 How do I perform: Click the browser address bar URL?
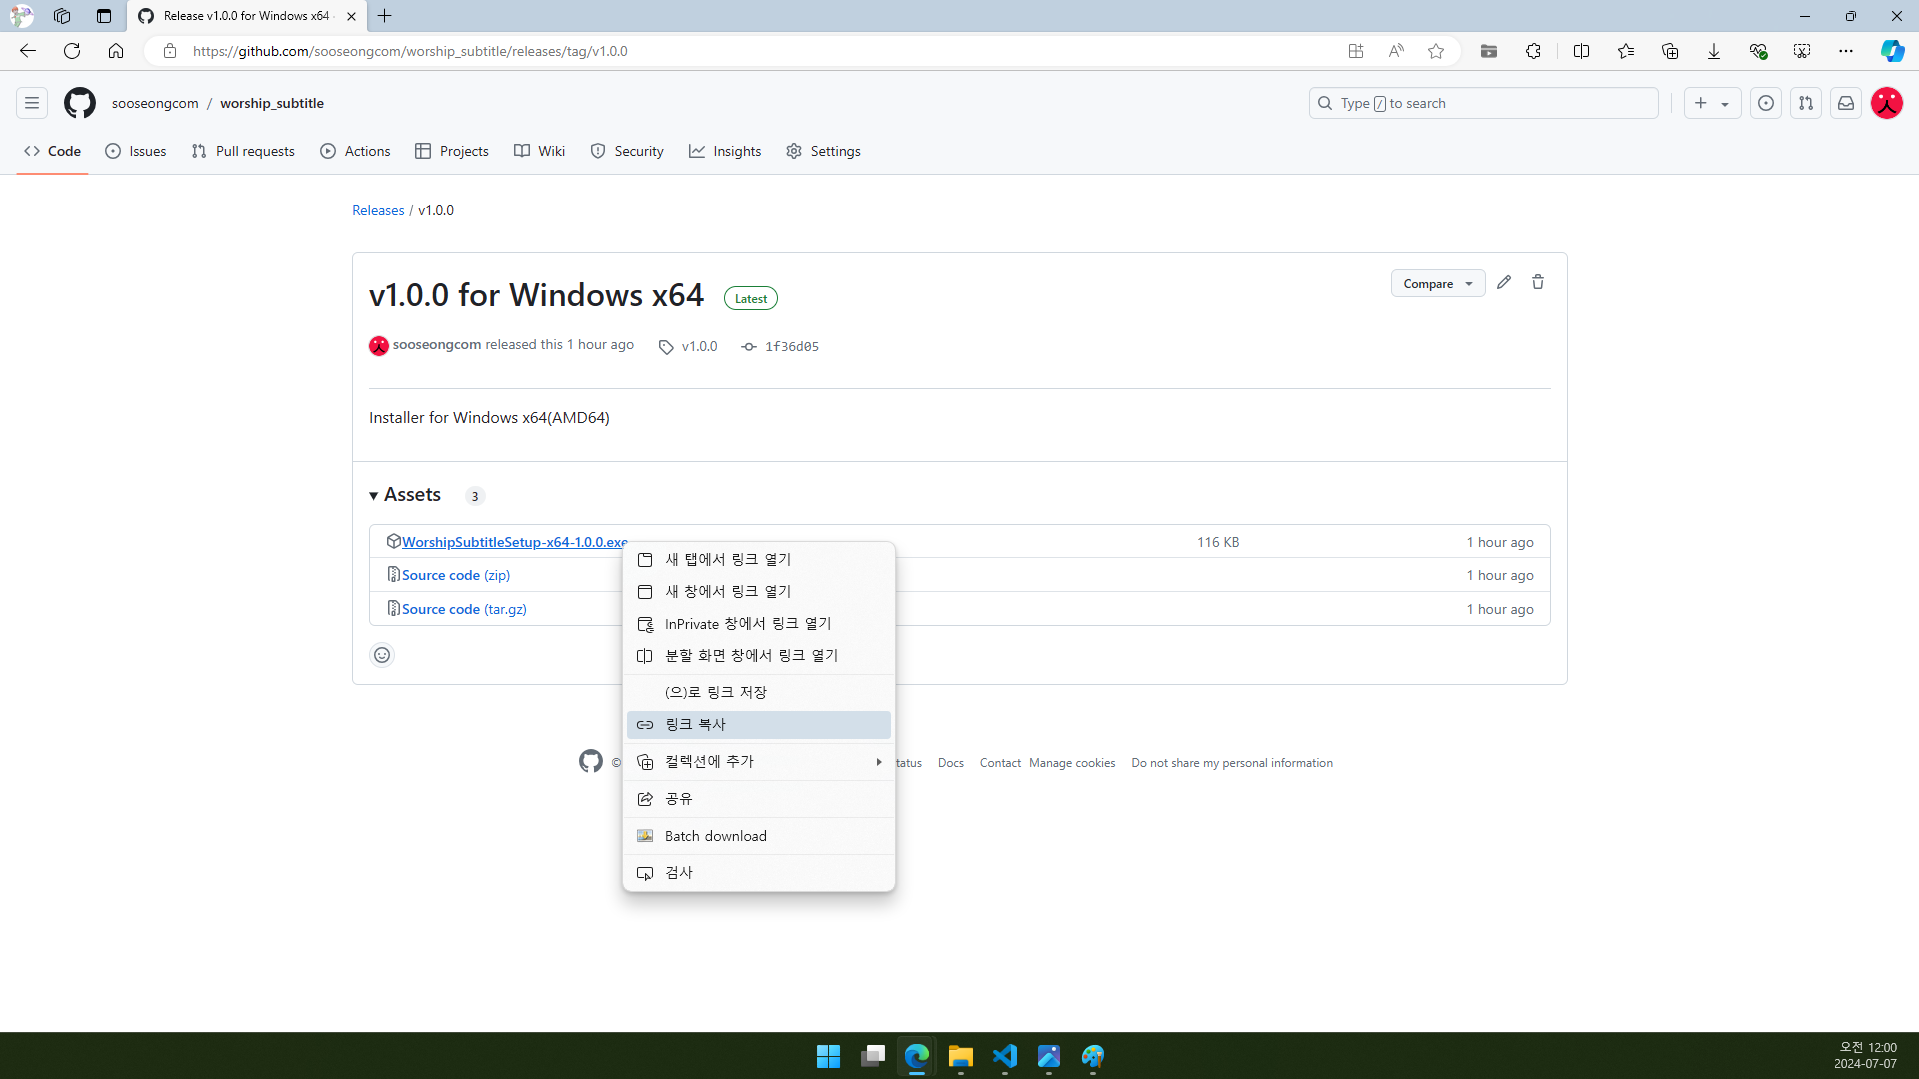point(410,51)
